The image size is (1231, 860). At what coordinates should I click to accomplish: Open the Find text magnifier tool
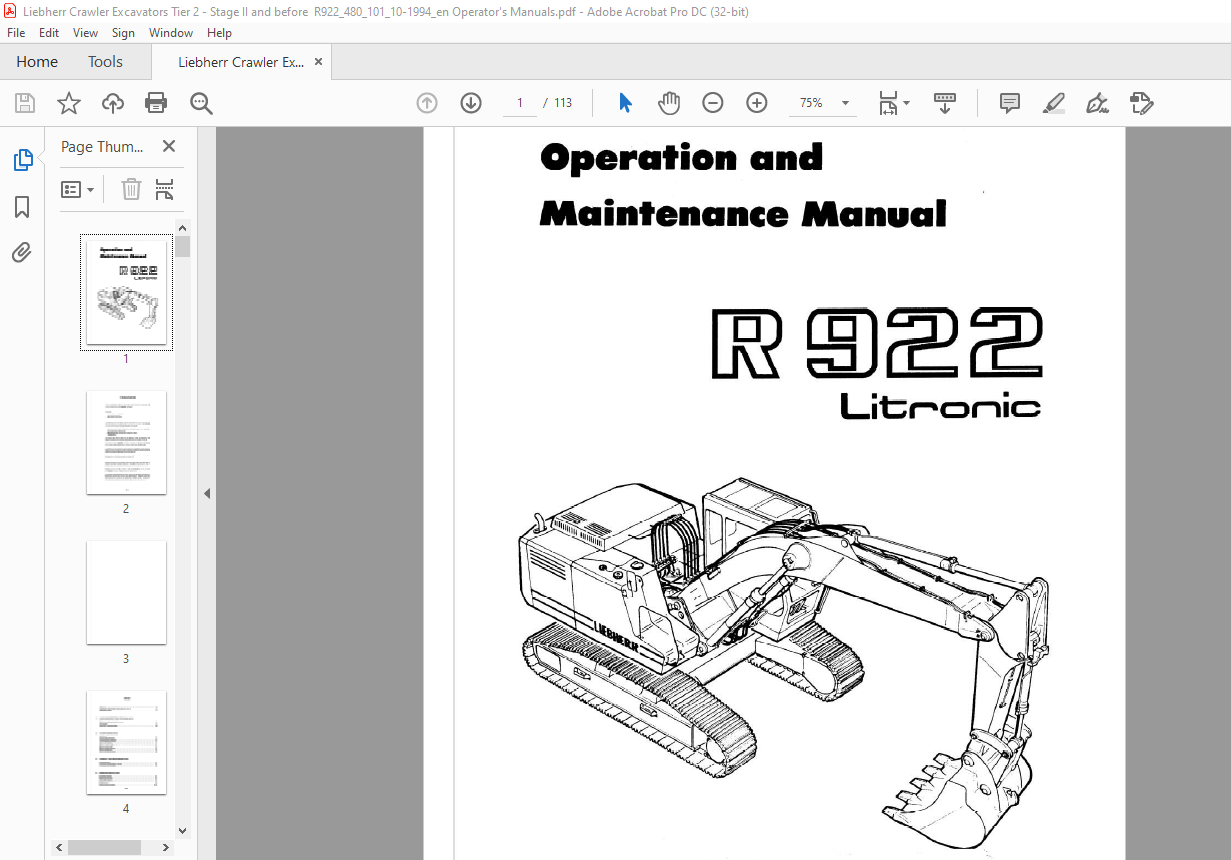[x=201, y=103]
